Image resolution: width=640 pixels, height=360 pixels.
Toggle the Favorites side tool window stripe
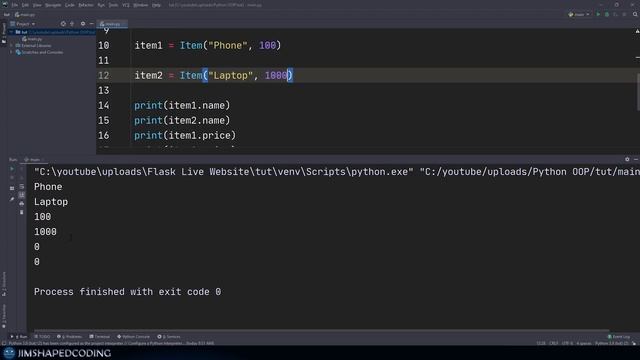(4, 316)
